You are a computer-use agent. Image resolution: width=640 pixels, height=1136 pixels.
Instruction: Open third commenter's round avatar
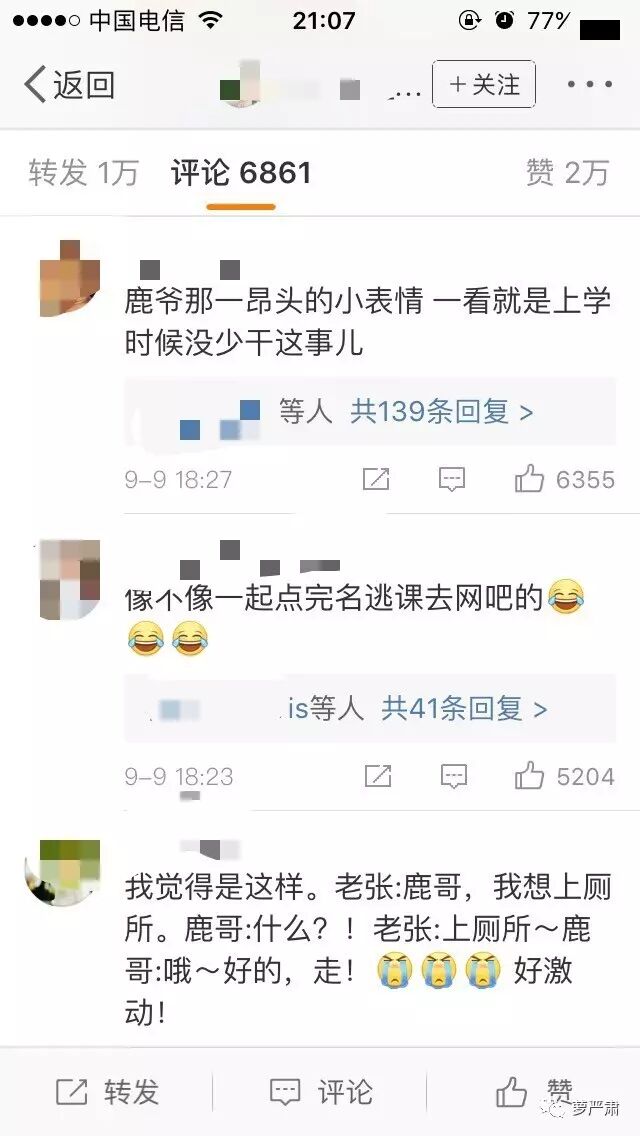click(x=64, y=872)
